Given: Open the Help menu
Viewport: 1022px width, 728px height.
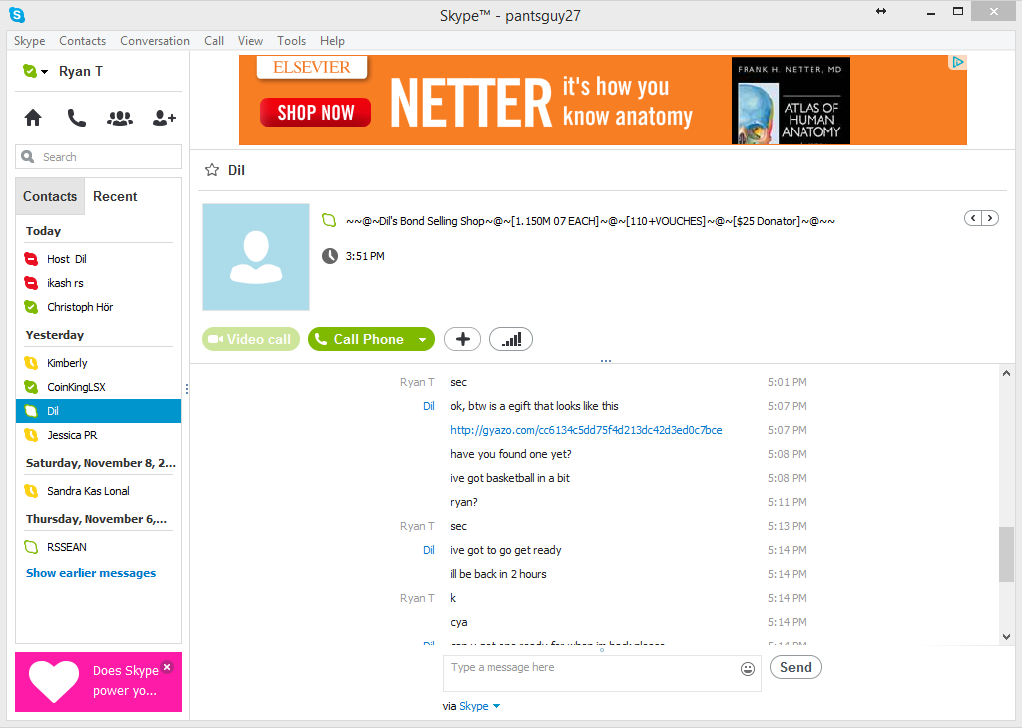Looking at the screenshot, I should [x=332, y=40].
